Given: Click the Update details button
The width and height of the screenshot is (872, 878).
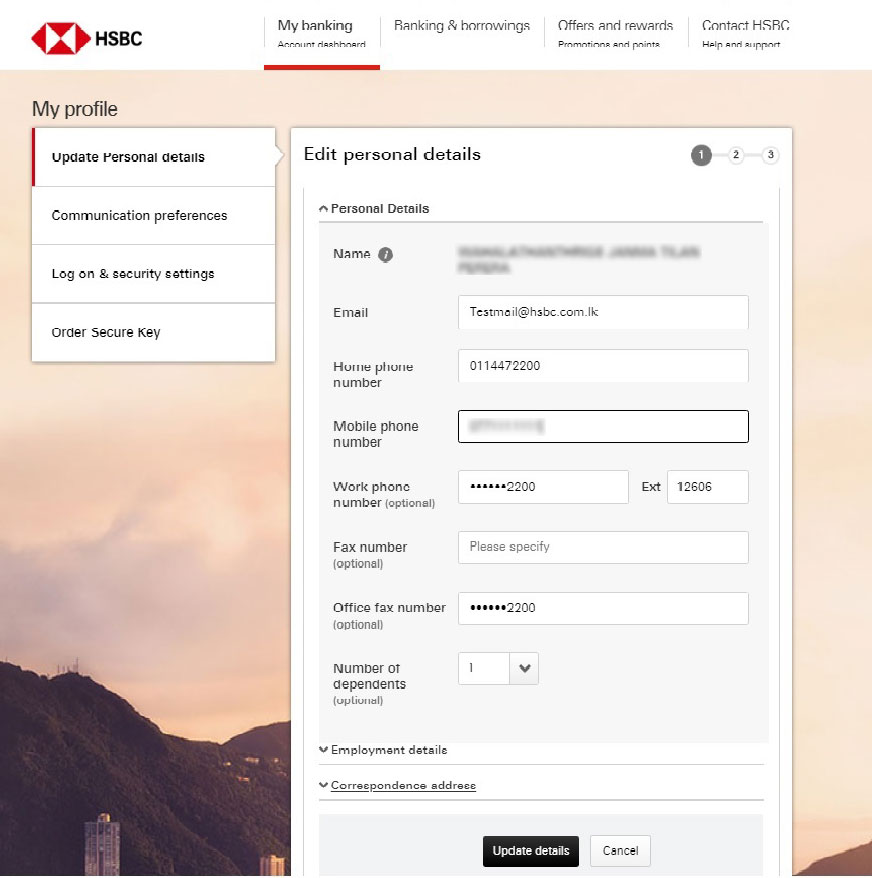Looking at the screenshot, I should 531,851.
